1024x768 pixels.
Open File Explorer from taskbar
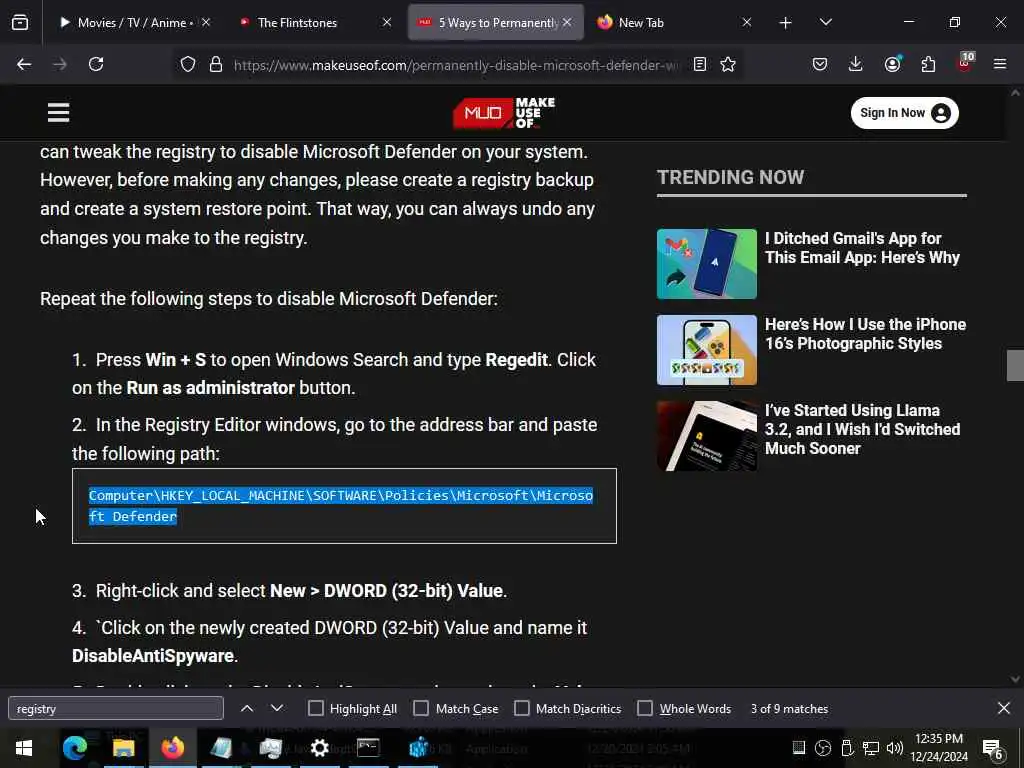point(123,748)
